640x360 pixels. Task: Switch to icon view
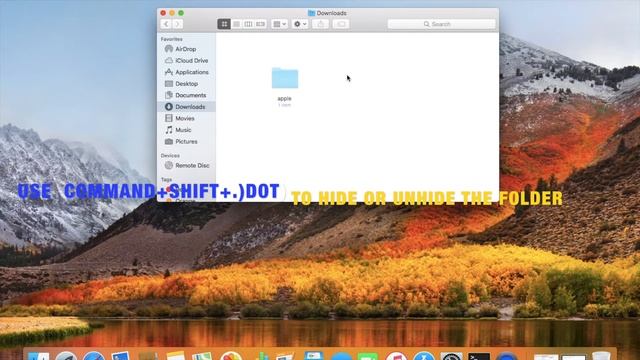224,24
